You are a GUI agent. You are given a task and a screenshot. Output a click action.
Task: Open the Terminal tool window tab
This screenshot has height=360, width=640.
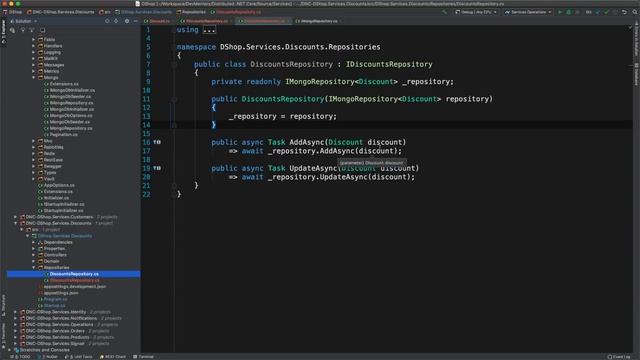point(143,357)
